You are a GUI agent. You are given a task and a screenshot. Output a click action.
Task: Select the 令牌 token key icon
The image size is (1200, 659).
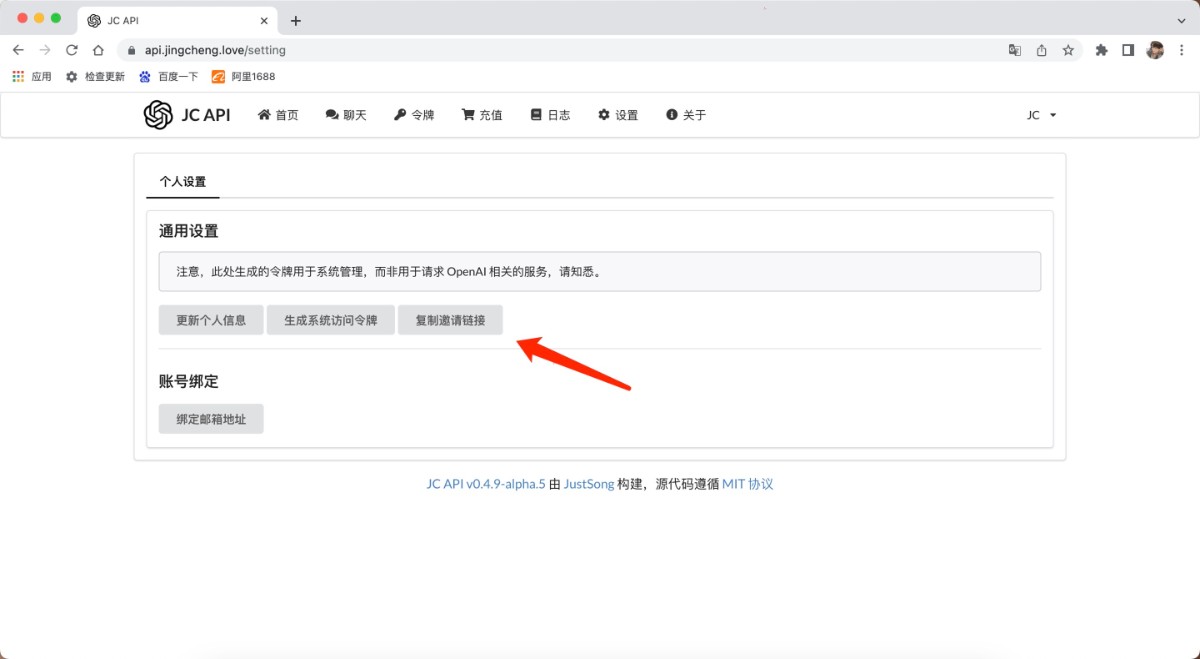pos(399,114)
